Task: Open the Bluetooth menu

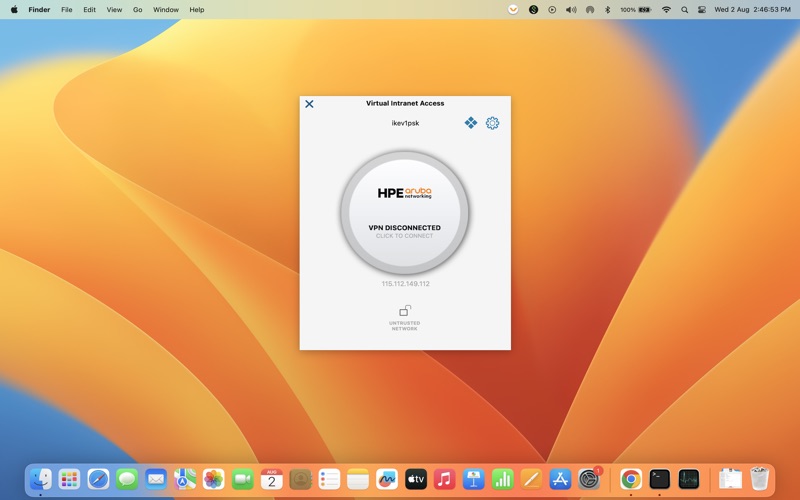Action: coord(608,9)
